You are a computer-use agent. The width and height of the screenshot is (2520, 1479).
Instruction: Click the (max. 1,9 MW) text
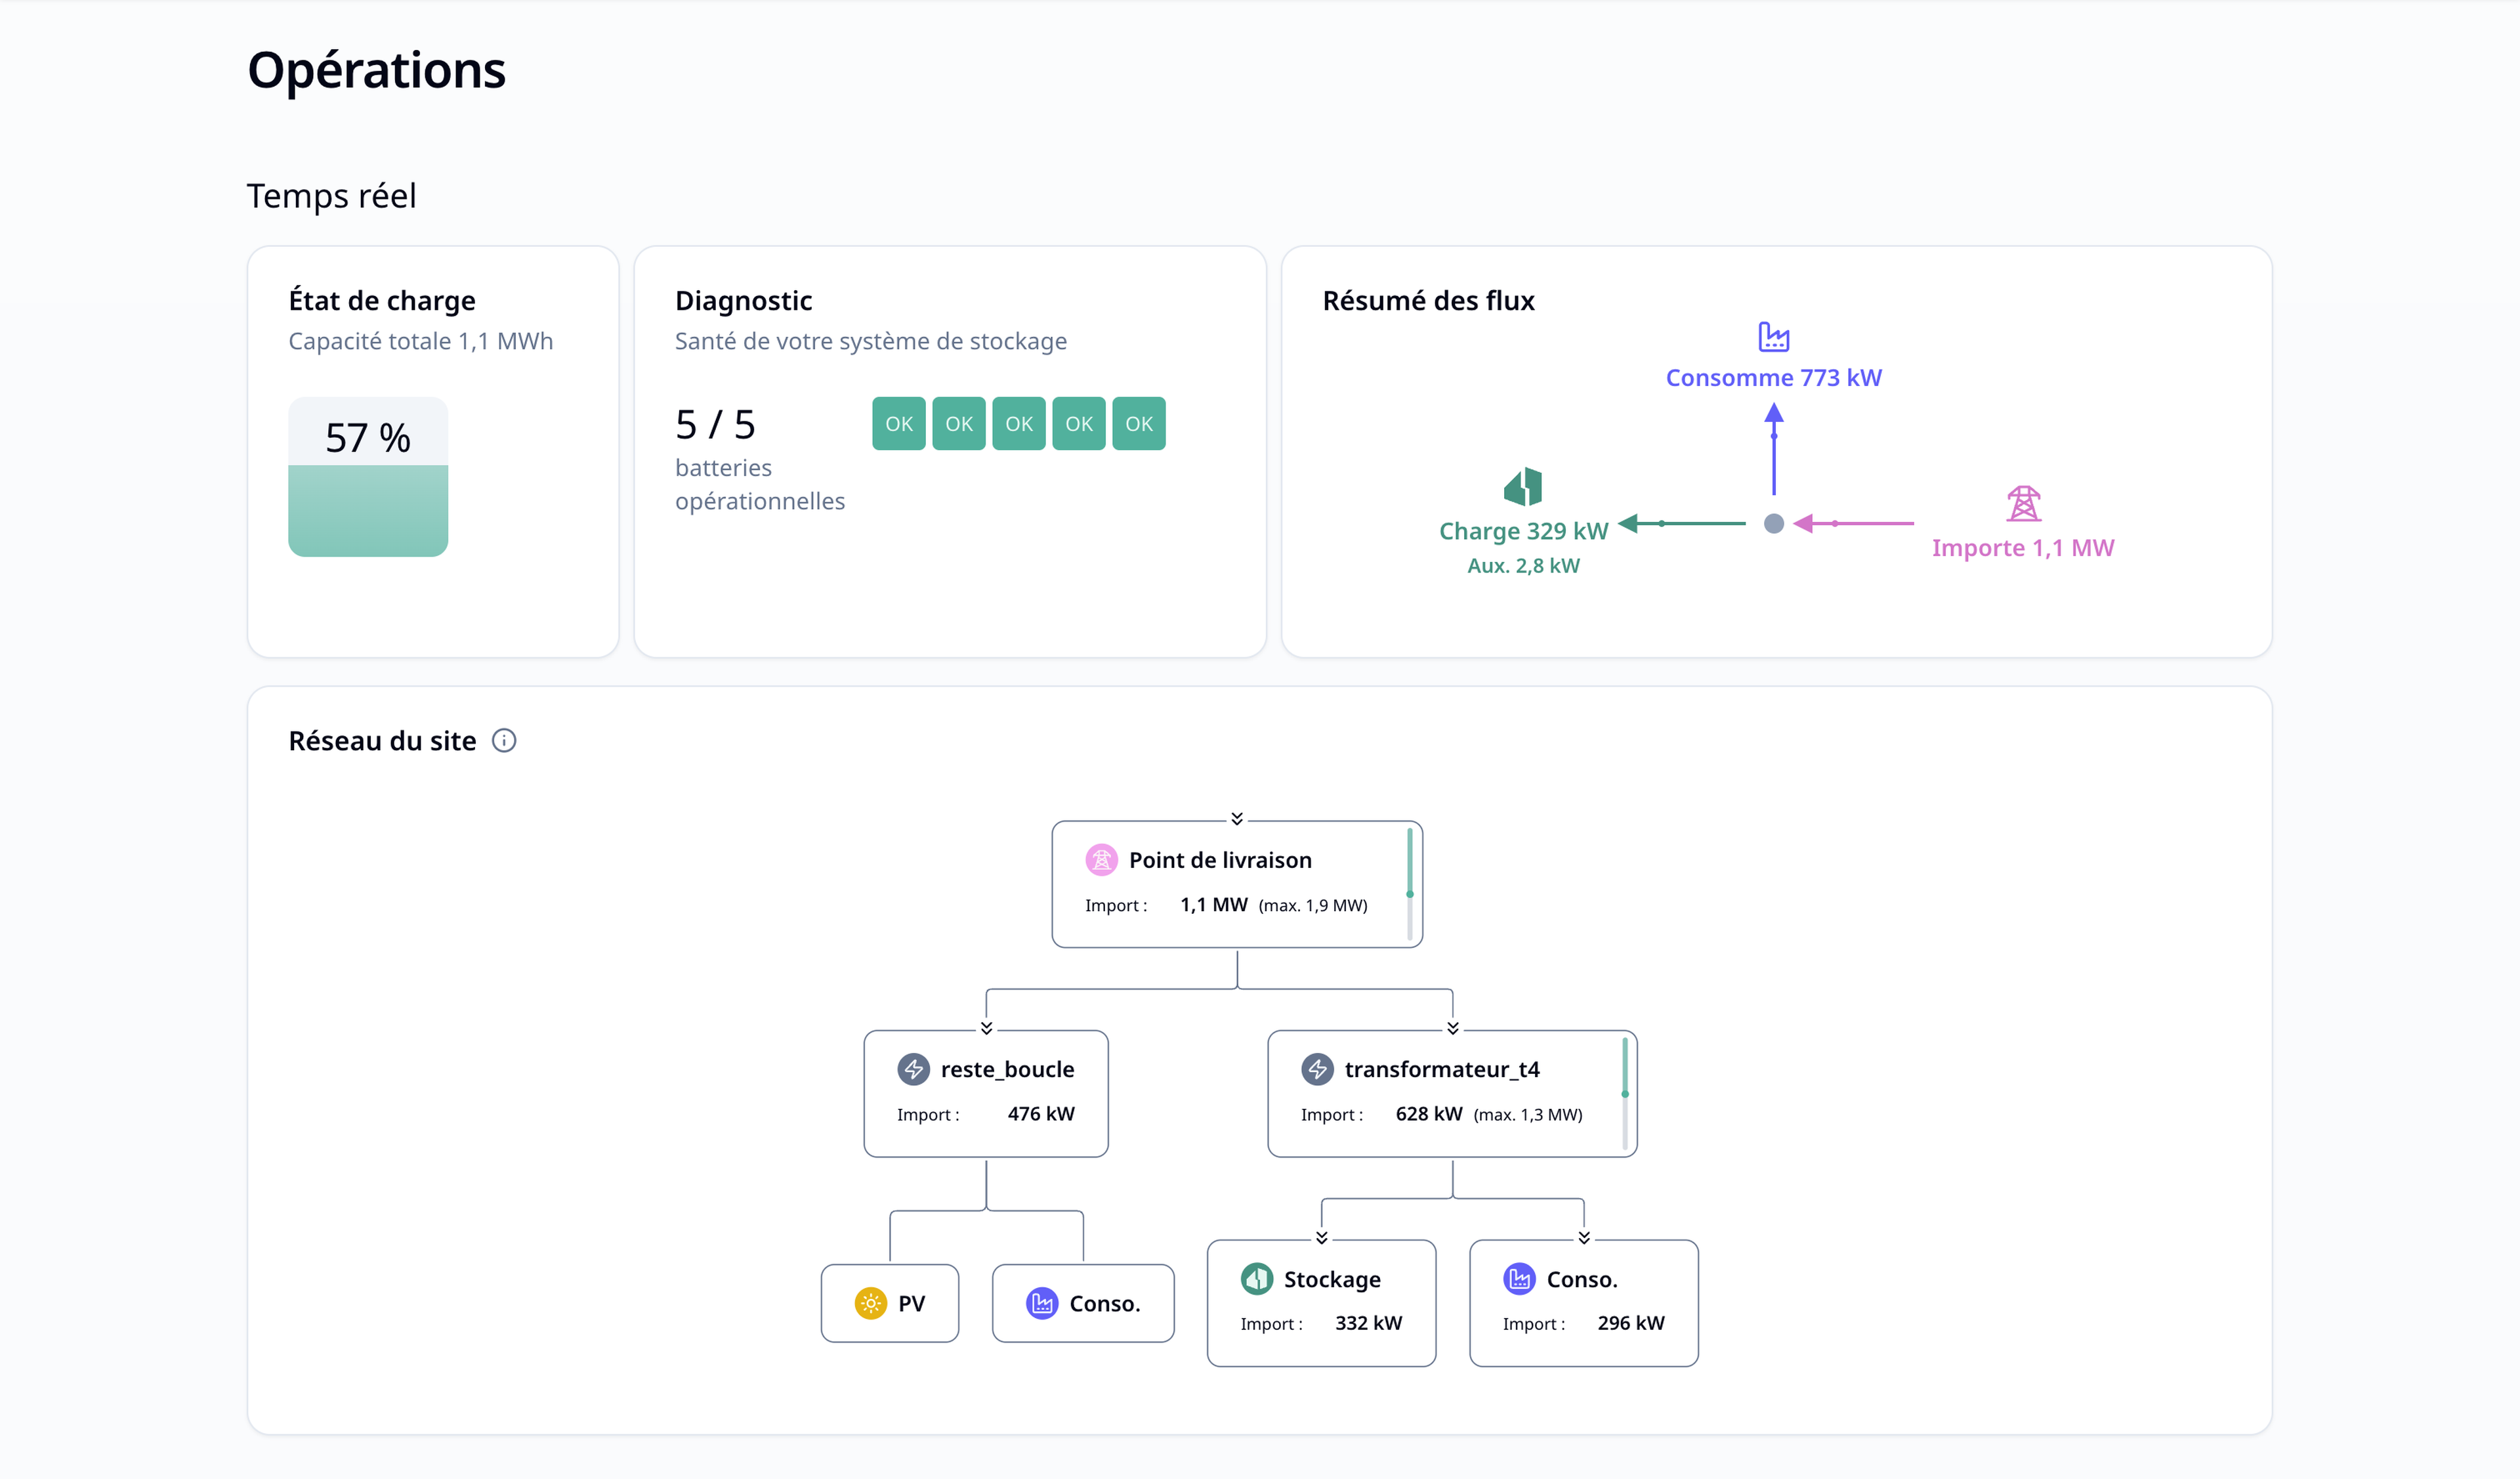[x=1313, y=905]
